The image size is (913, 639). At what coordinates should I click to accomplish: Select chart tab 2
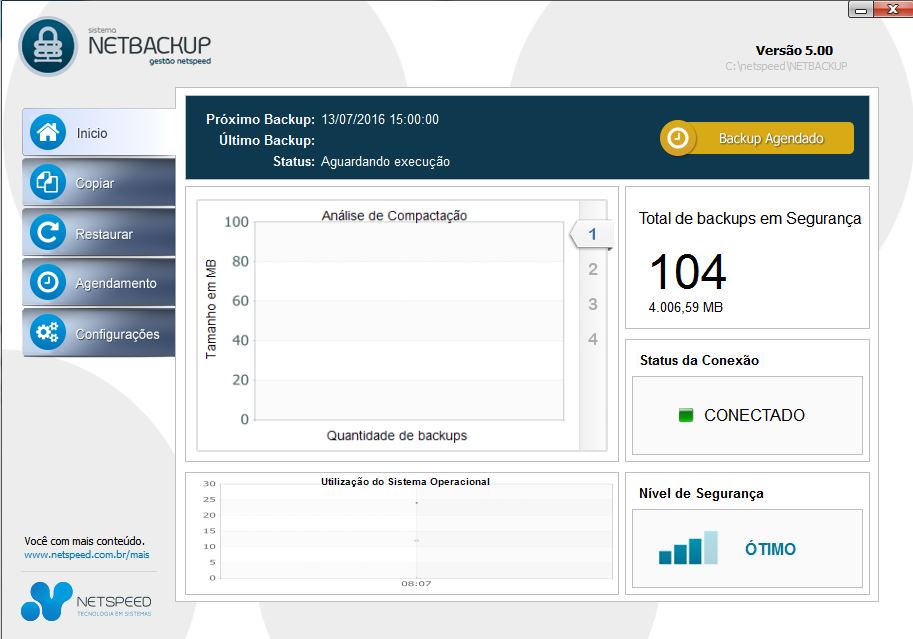click(593, 270)
